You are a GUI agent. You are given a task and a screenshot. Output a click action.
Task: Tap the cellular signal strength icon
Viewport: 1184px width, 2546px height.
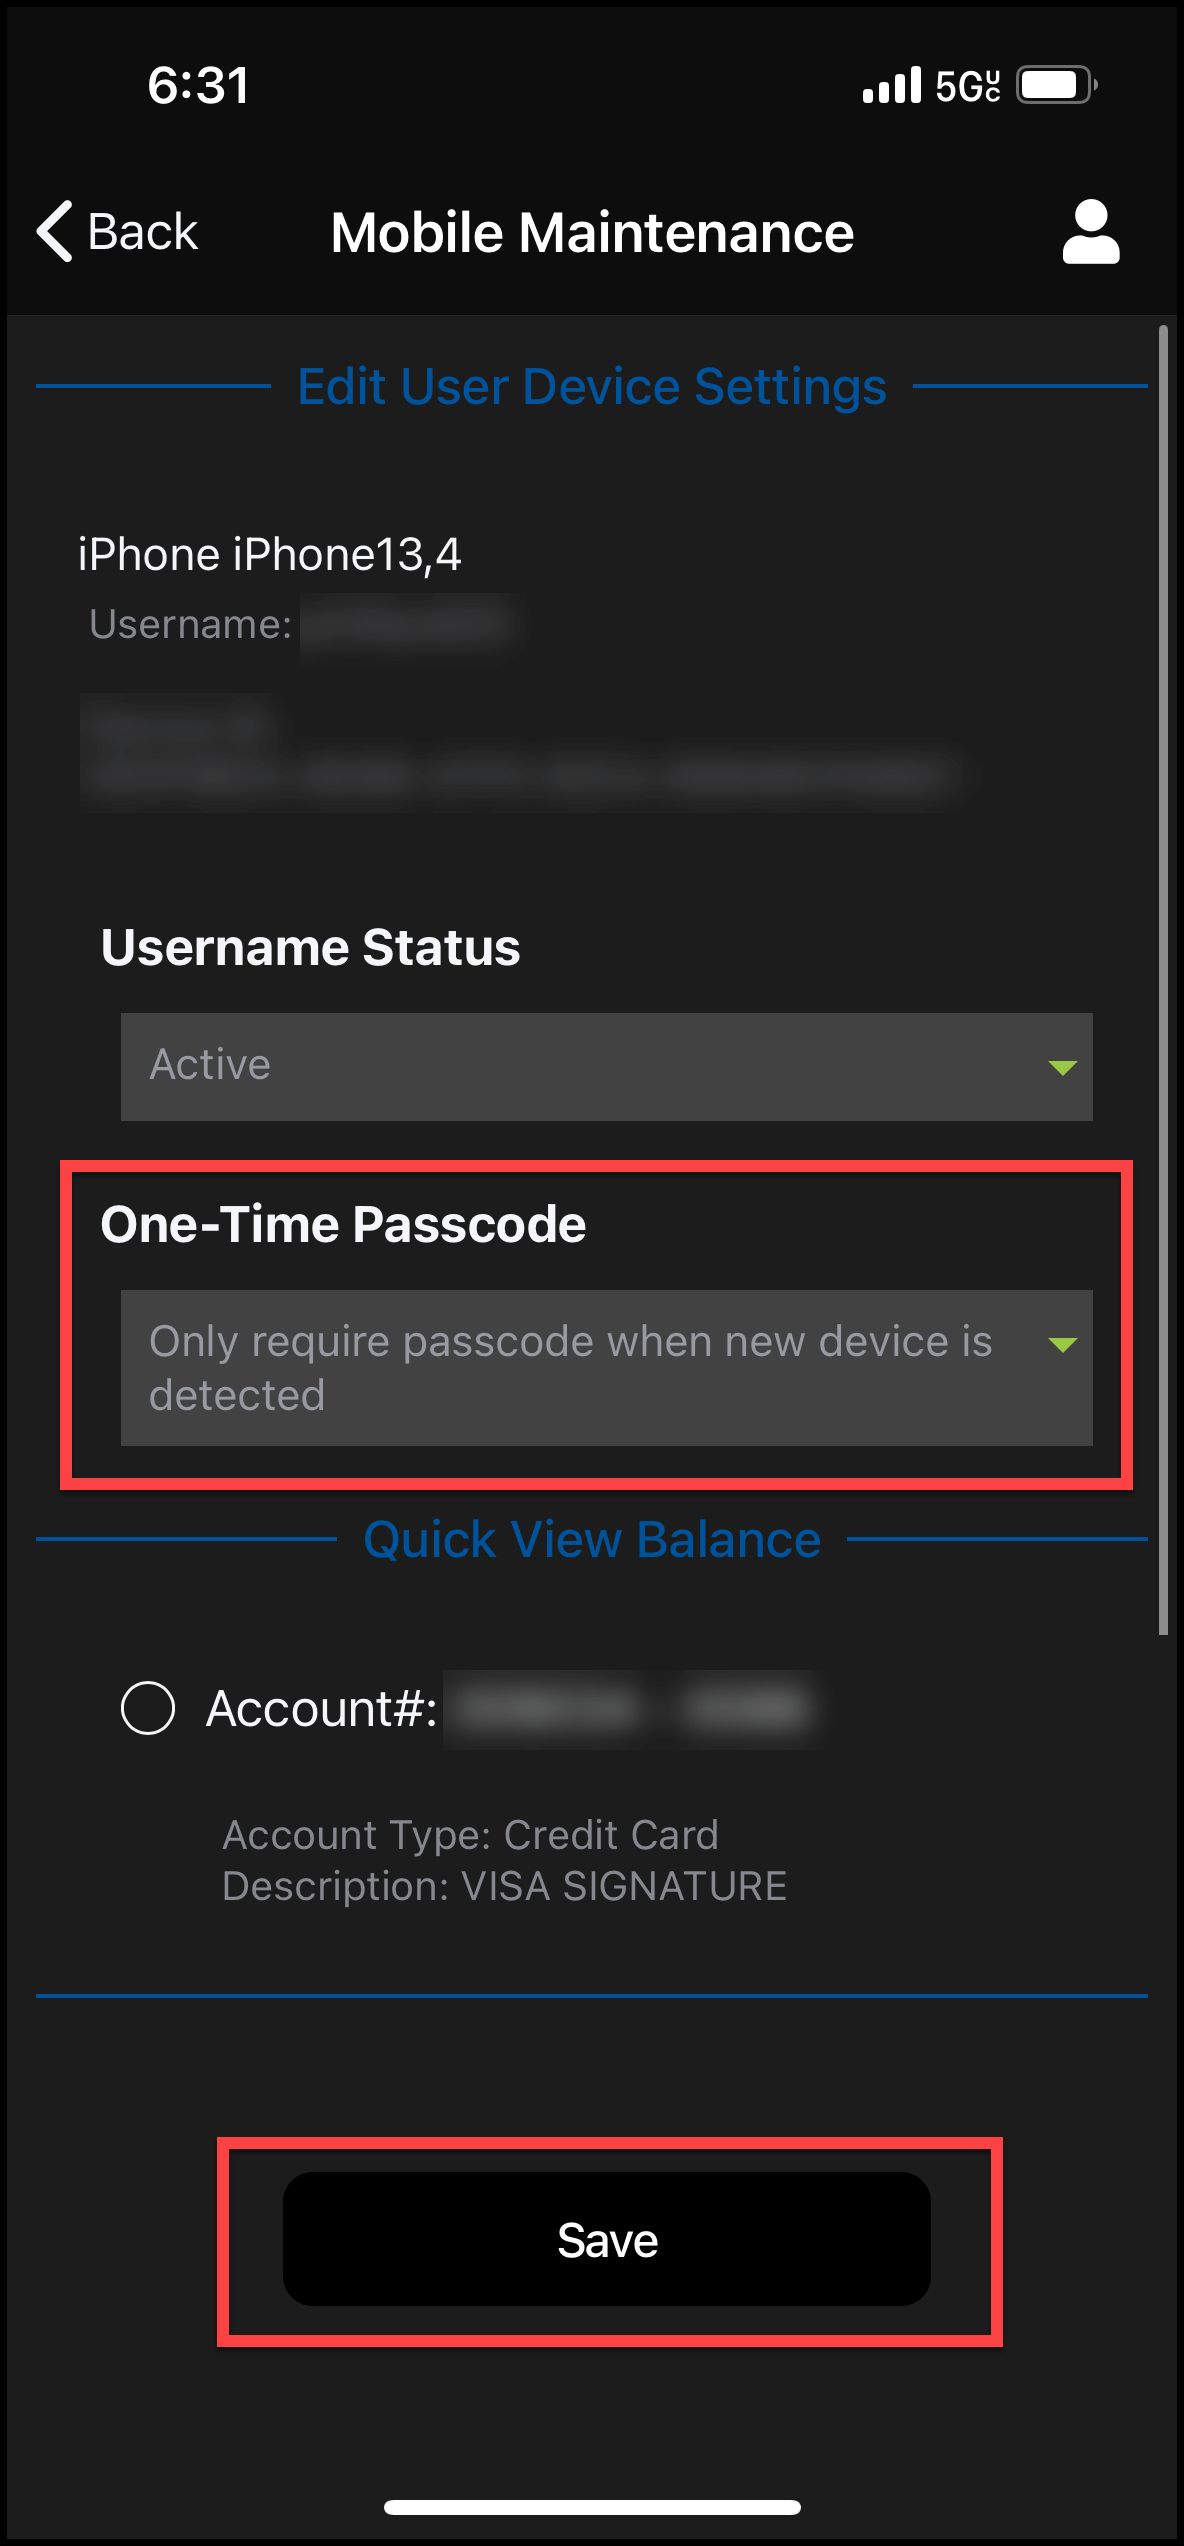click(891, 86)
